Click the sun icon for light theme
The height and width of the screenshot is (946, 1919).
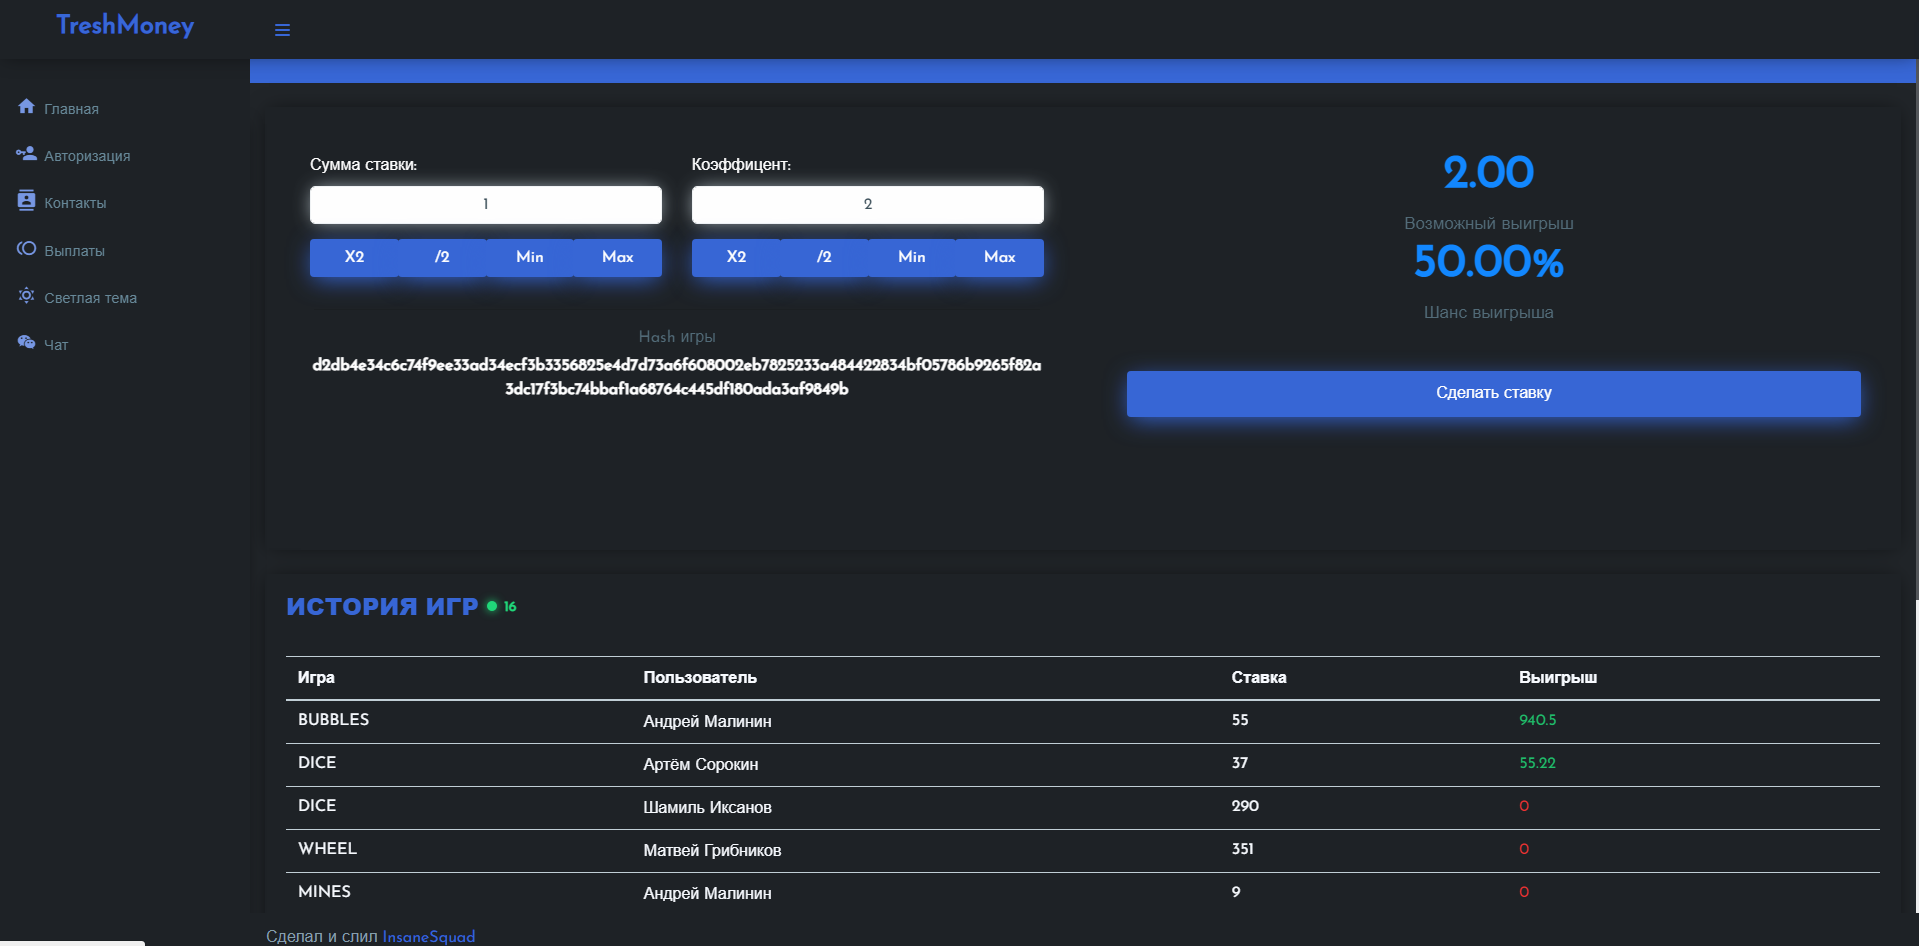pos(26,296)
